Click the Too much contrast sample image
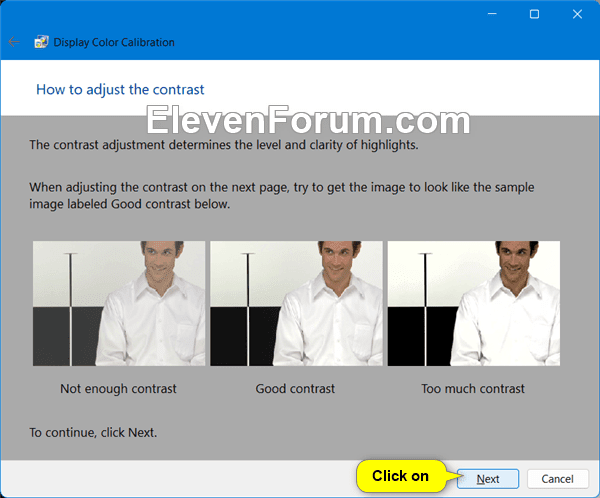 point(474,303)
